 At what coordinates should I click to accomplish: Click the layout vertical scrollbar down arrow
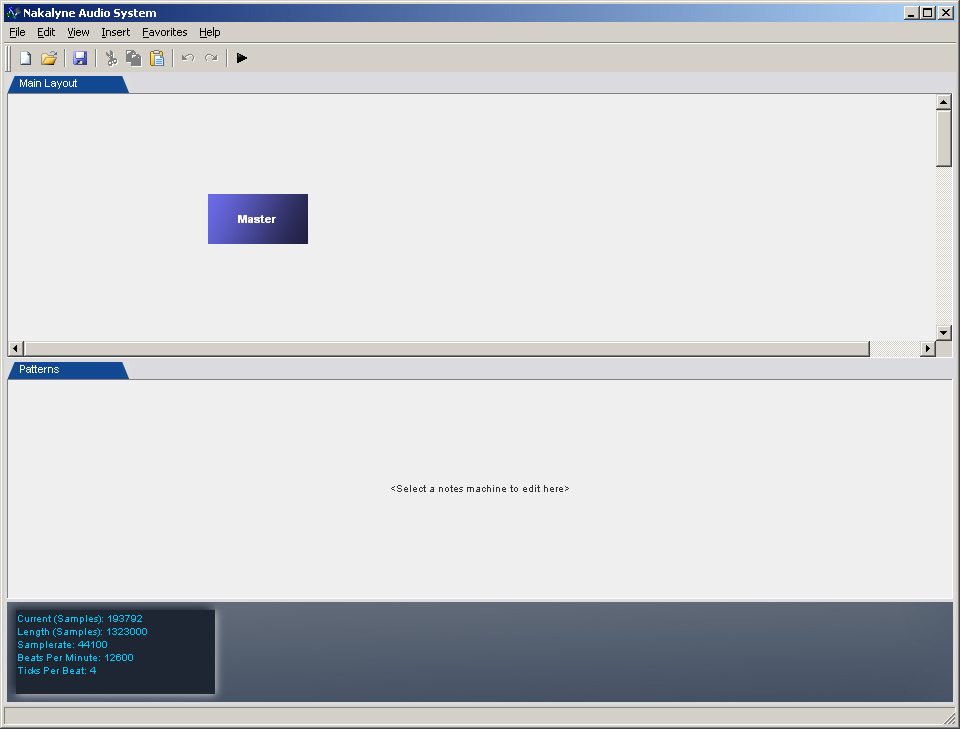[x=943, y=333]
